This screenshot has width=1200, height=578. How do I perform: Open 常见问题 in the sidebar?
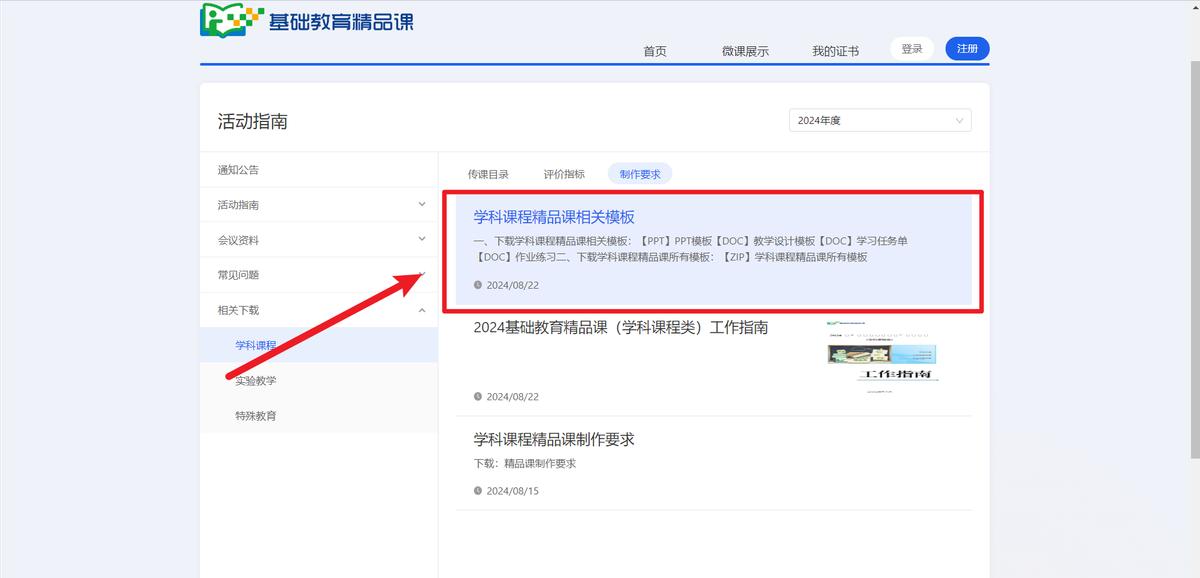tap(239, 275)
